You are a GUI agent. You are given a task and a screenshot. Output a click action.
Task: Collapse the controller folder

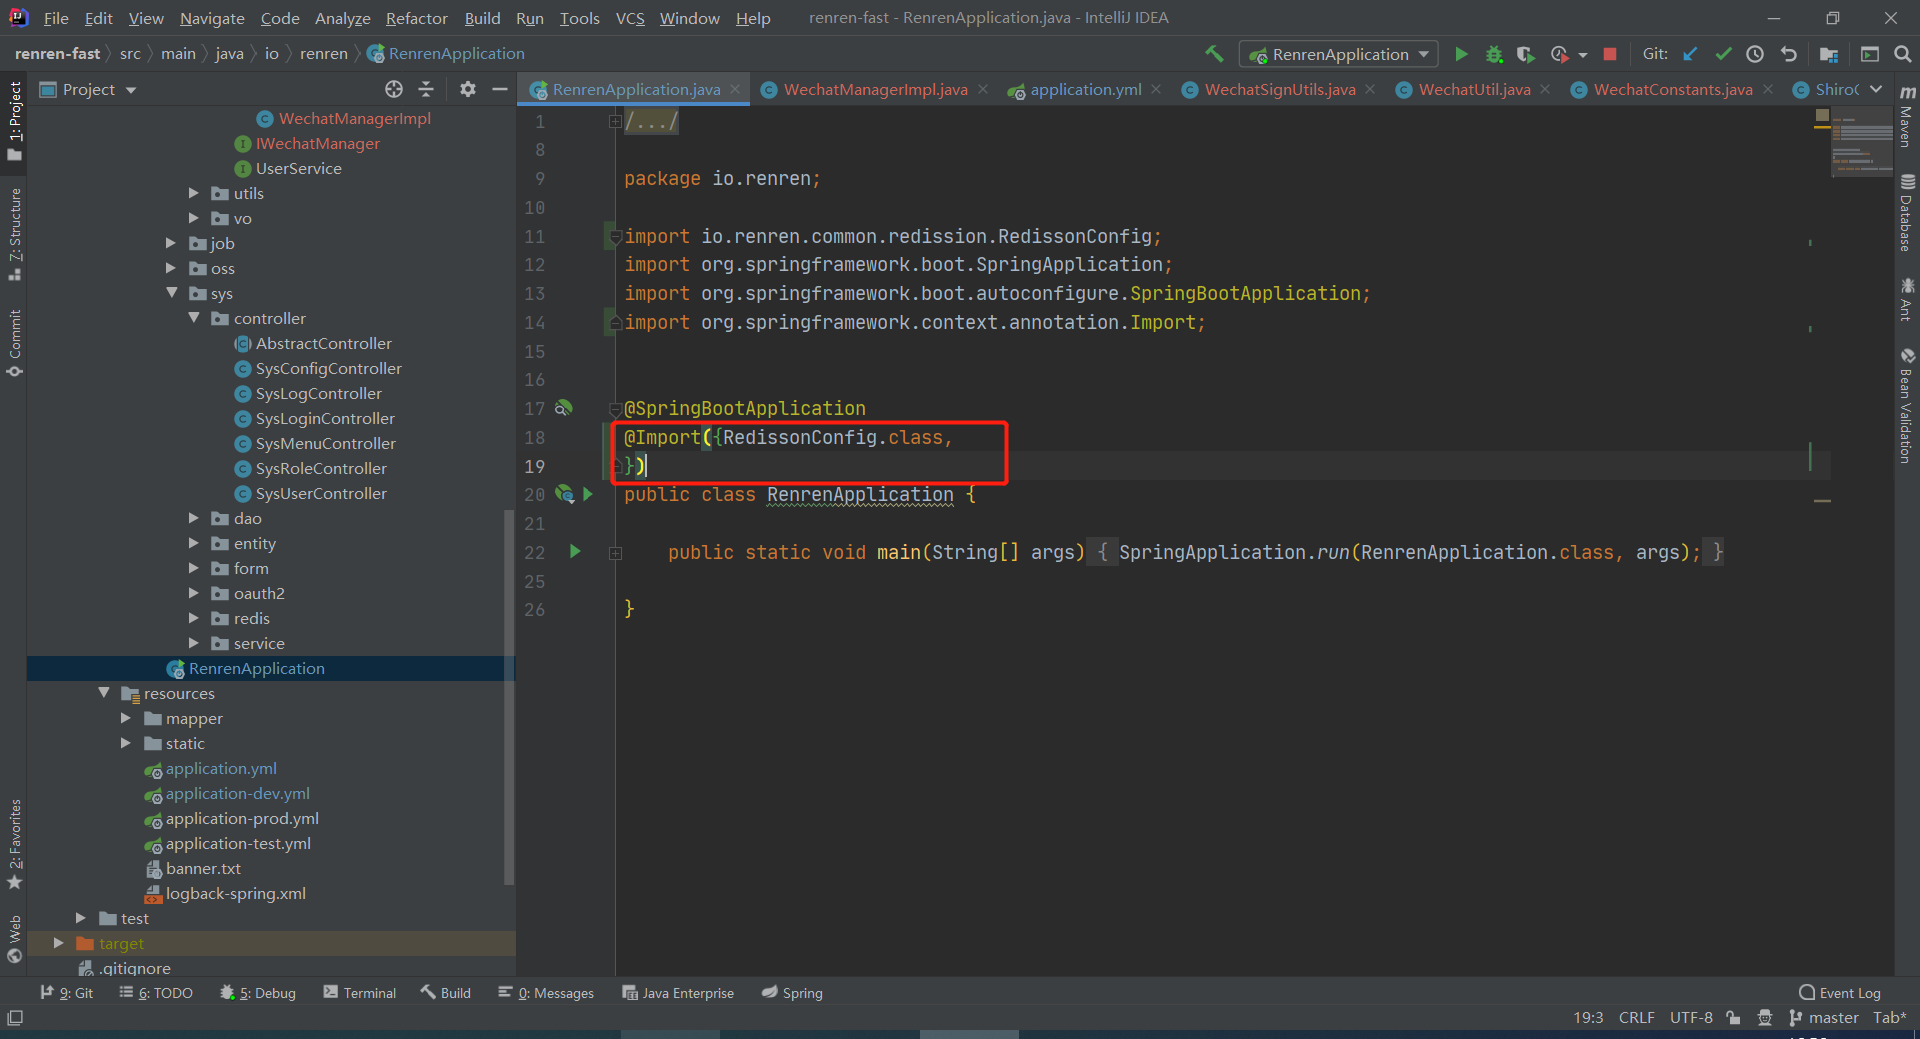(194, 318)
